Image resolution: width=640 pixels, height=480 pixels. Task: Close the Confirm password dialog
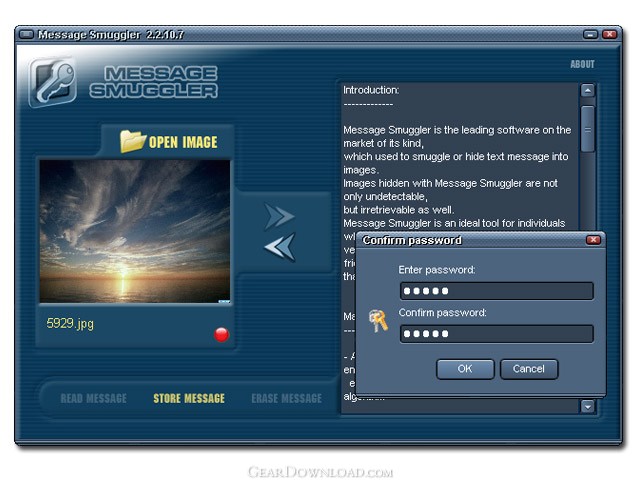[x=593, y=240]
